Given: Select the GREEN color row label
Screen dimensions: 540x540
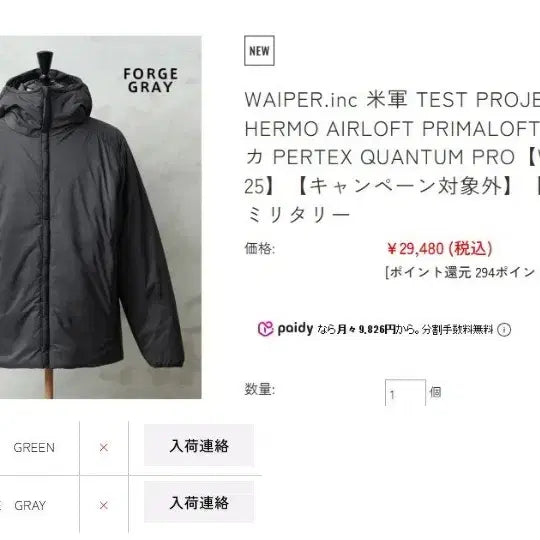Looking at the screenshot, I should pos(34,447).
